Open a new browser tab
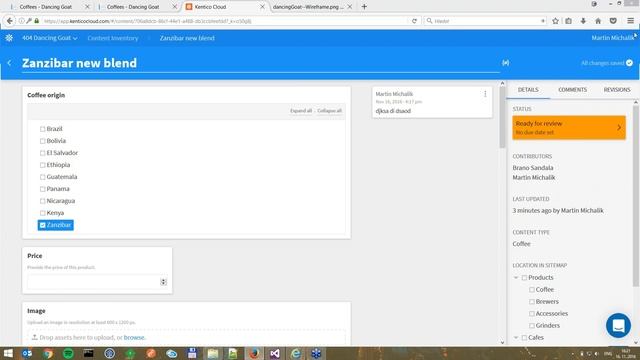Screen dimensions: 640x360 pyautogui.click(x=364, y=7)
